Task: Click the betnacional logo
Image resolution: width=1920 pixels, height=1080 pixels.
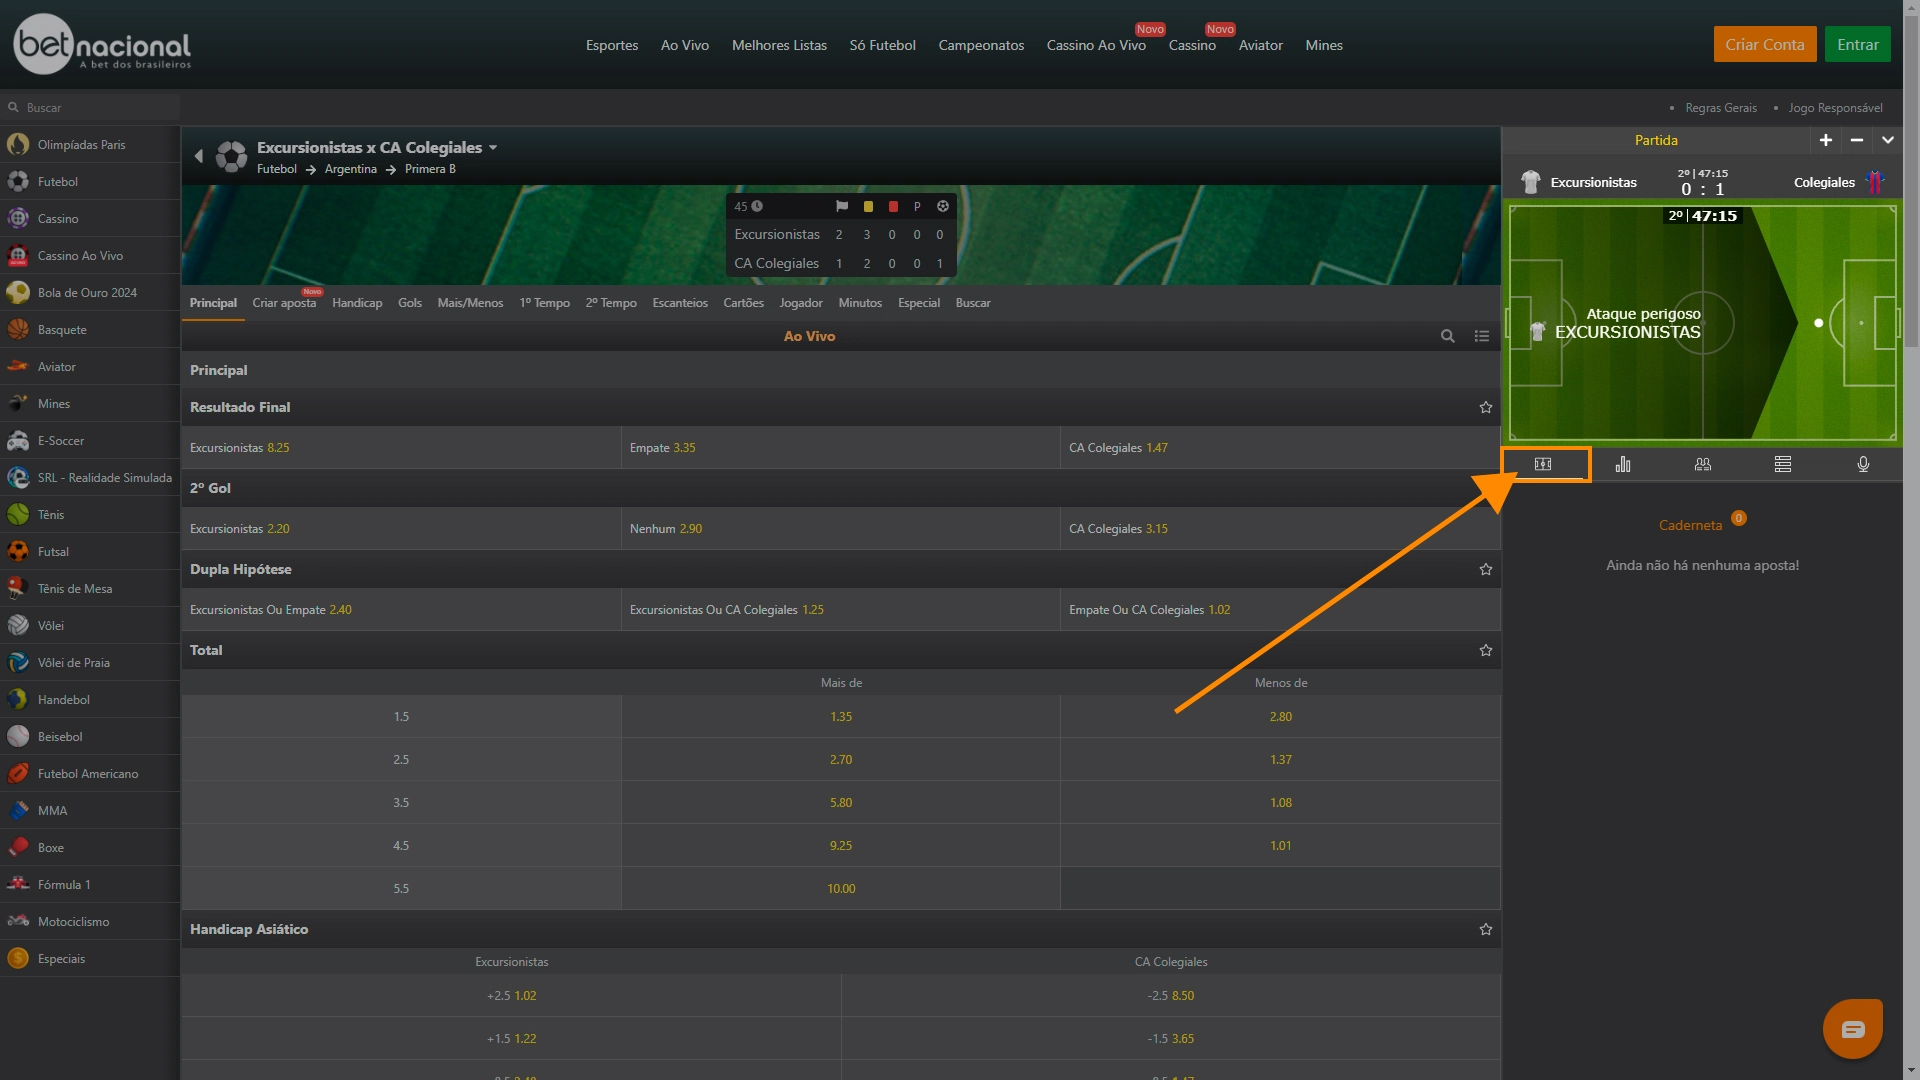Action: pos(102,44)
